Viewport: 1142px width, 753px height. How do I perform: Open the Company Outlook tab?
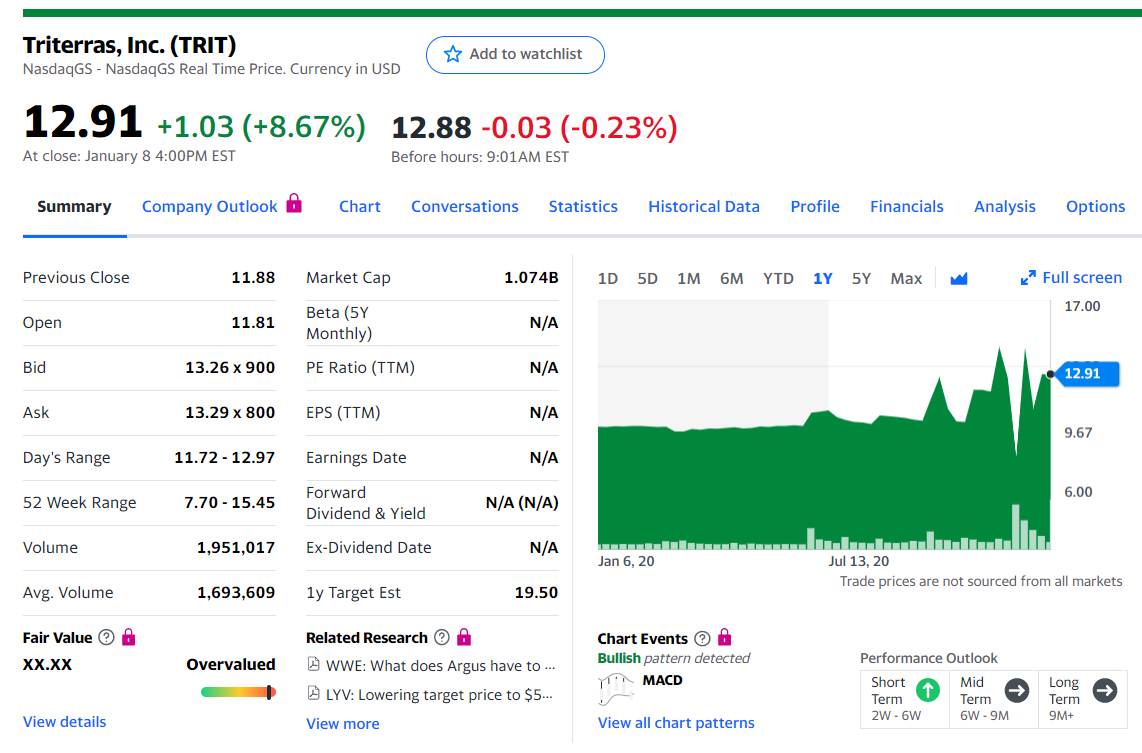tap(210, 207)
